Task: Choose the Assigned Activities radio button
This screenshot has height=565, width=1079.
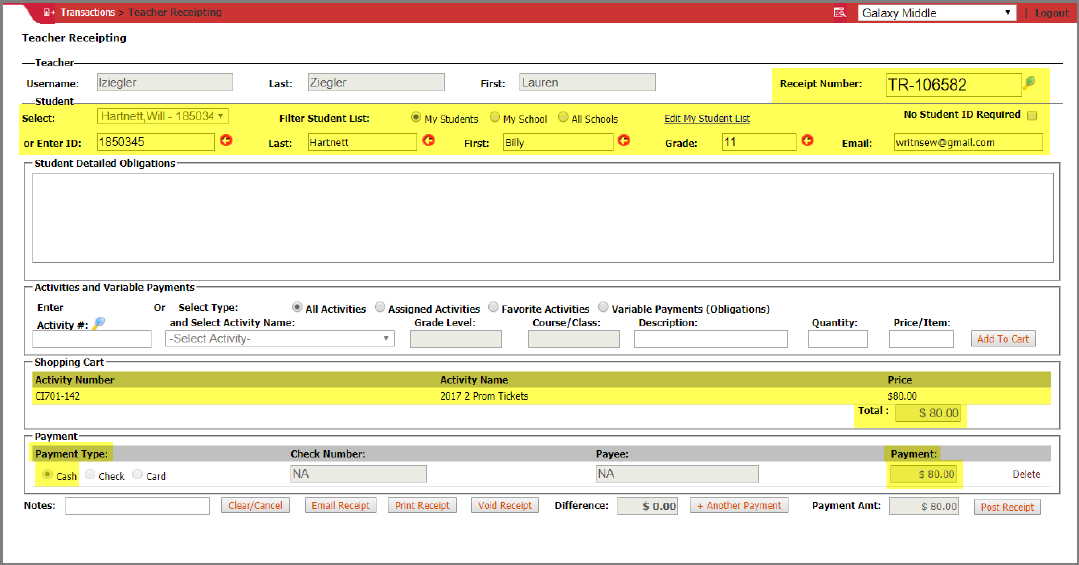Action: [x=380, y=307]
